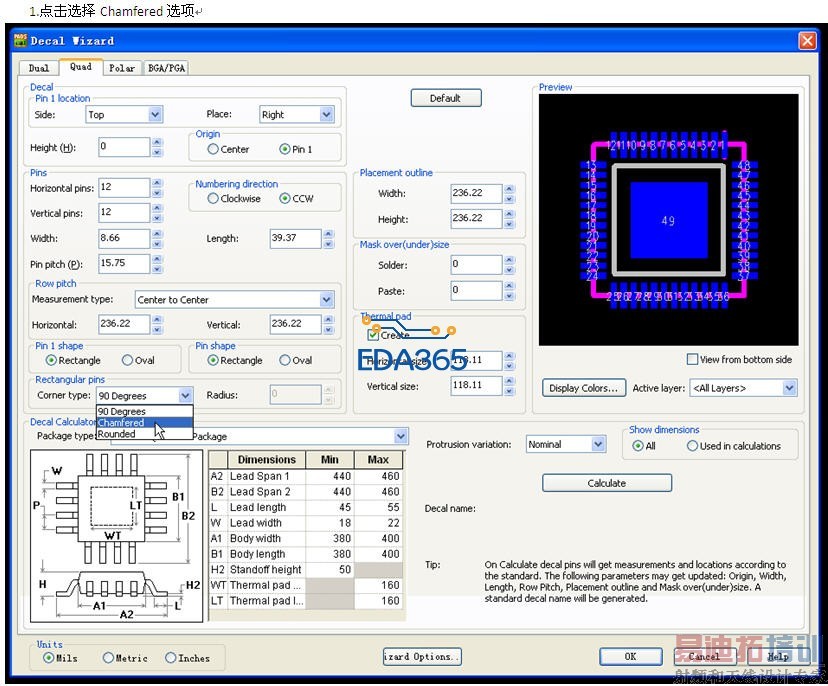Click the Default button
This screenshot has width=828, height=686.
445,98
